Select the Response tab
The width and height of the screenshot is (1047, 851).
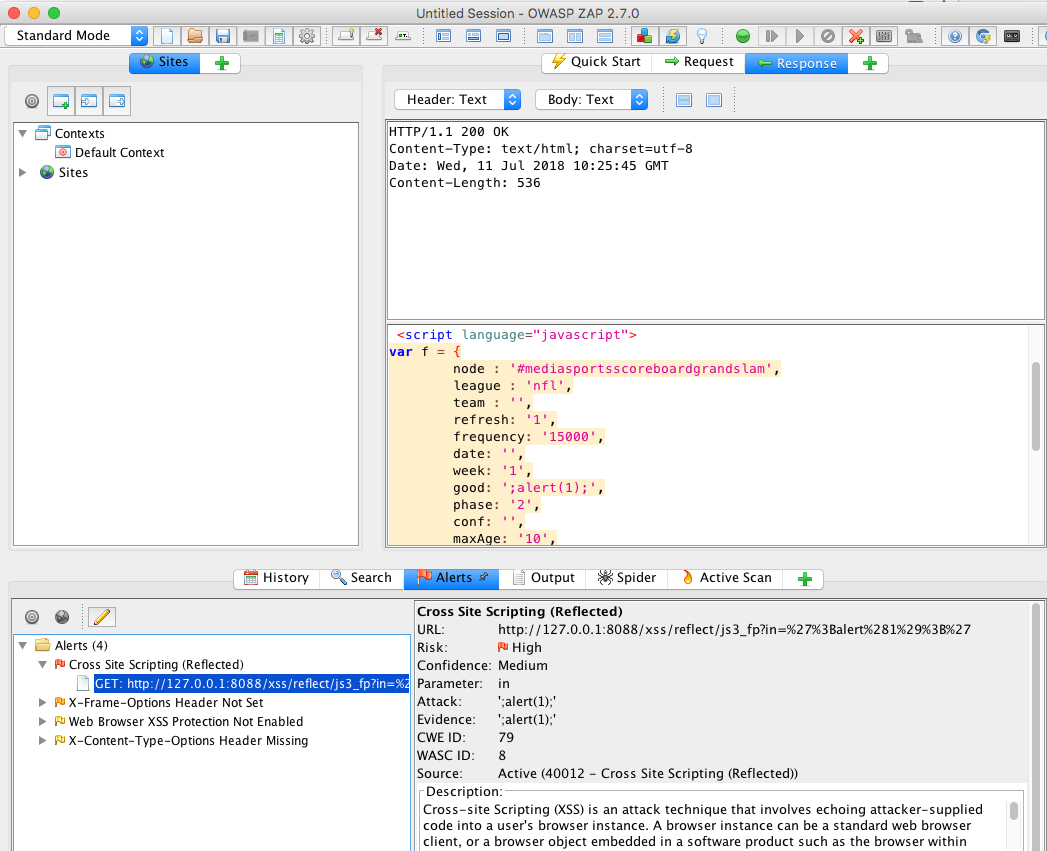pyautogui.click(x=797, y=63)
